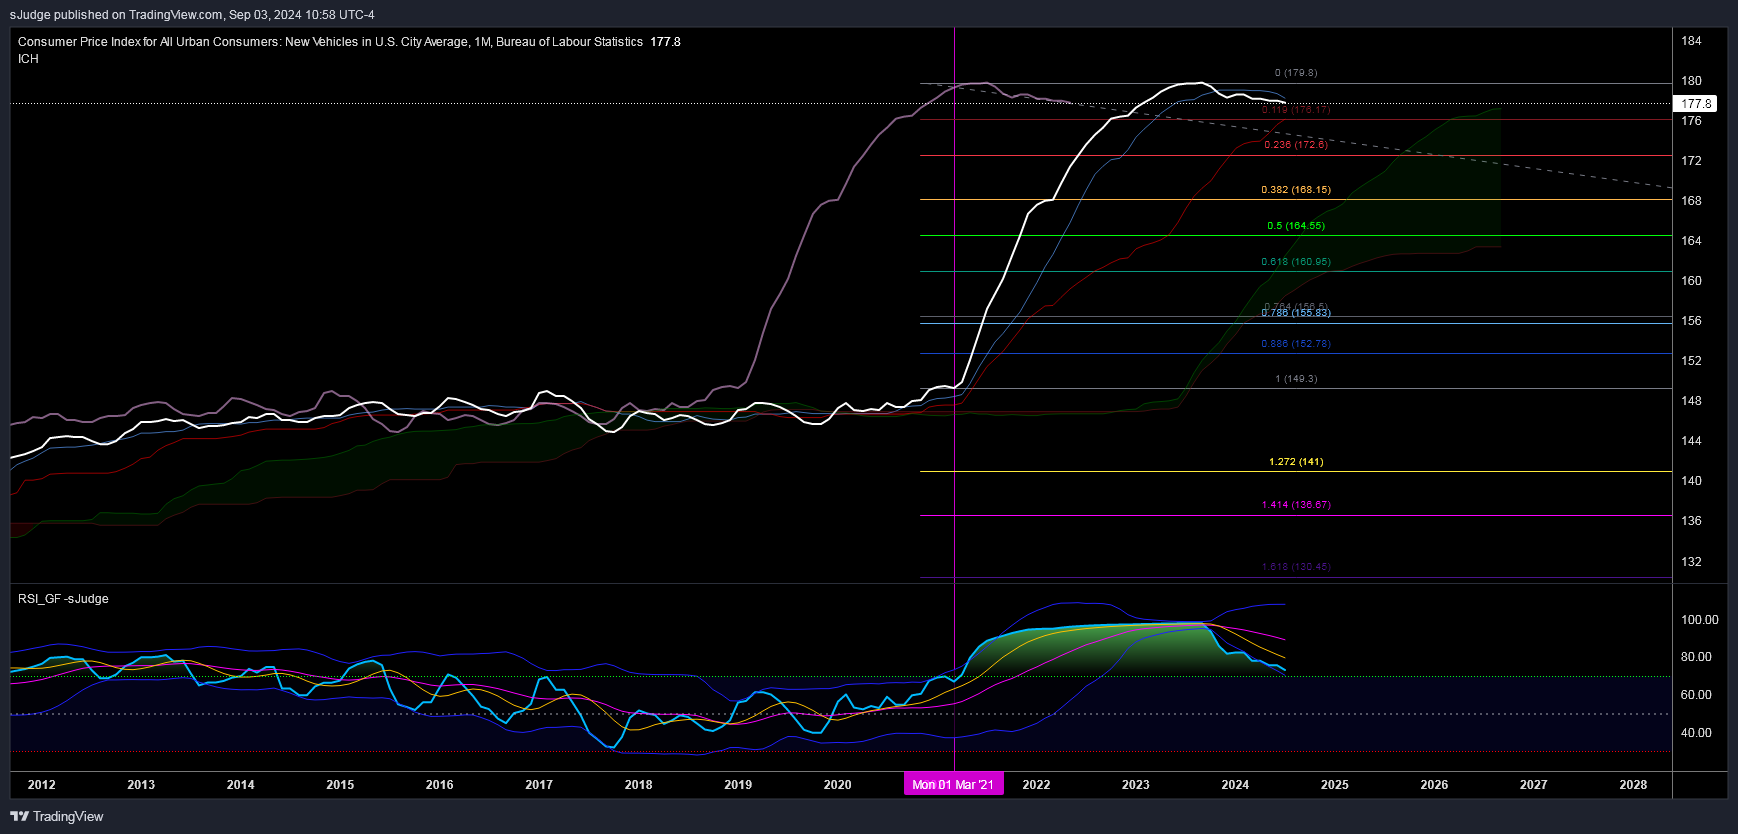Click the 132 value on price axis

coord(1691,562)
